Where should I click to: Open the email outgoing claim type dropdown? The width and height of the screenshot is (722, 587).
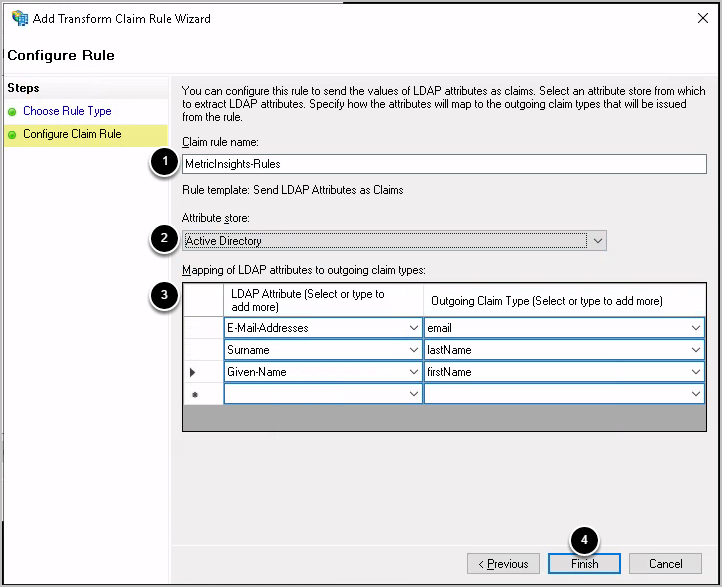695,328
